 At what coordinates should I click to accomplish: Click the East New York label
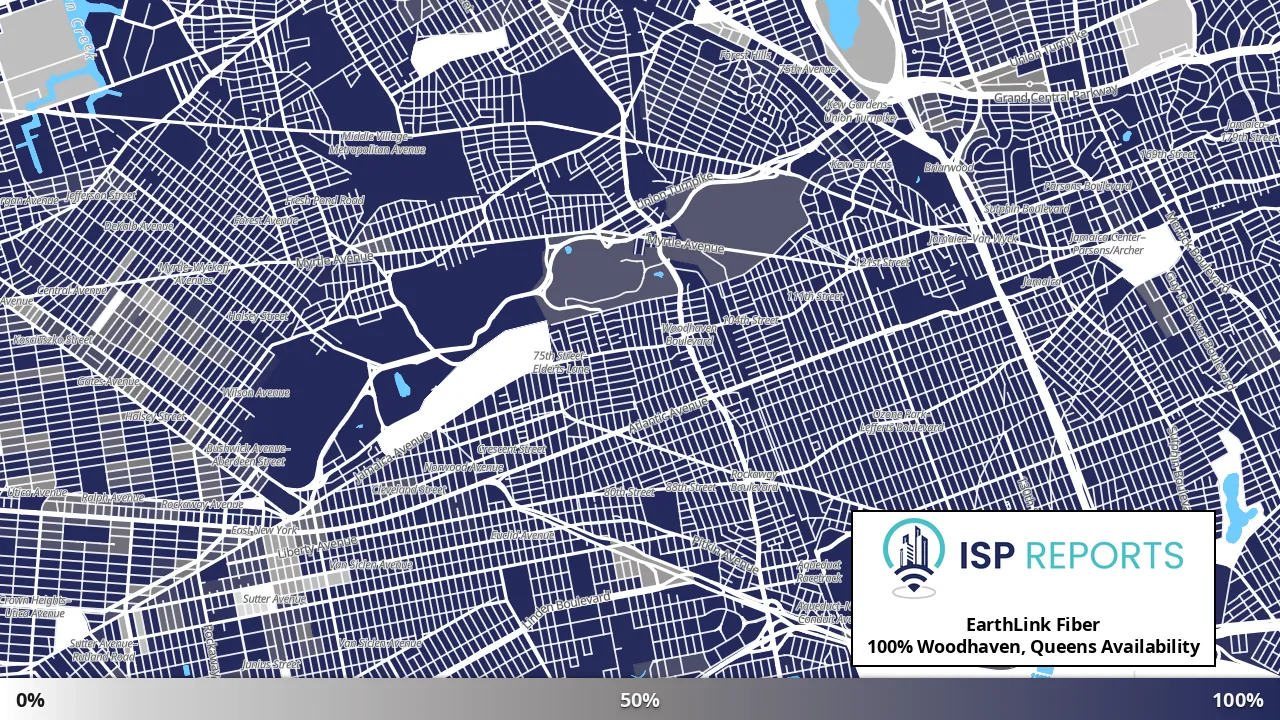tap(265, 529)
